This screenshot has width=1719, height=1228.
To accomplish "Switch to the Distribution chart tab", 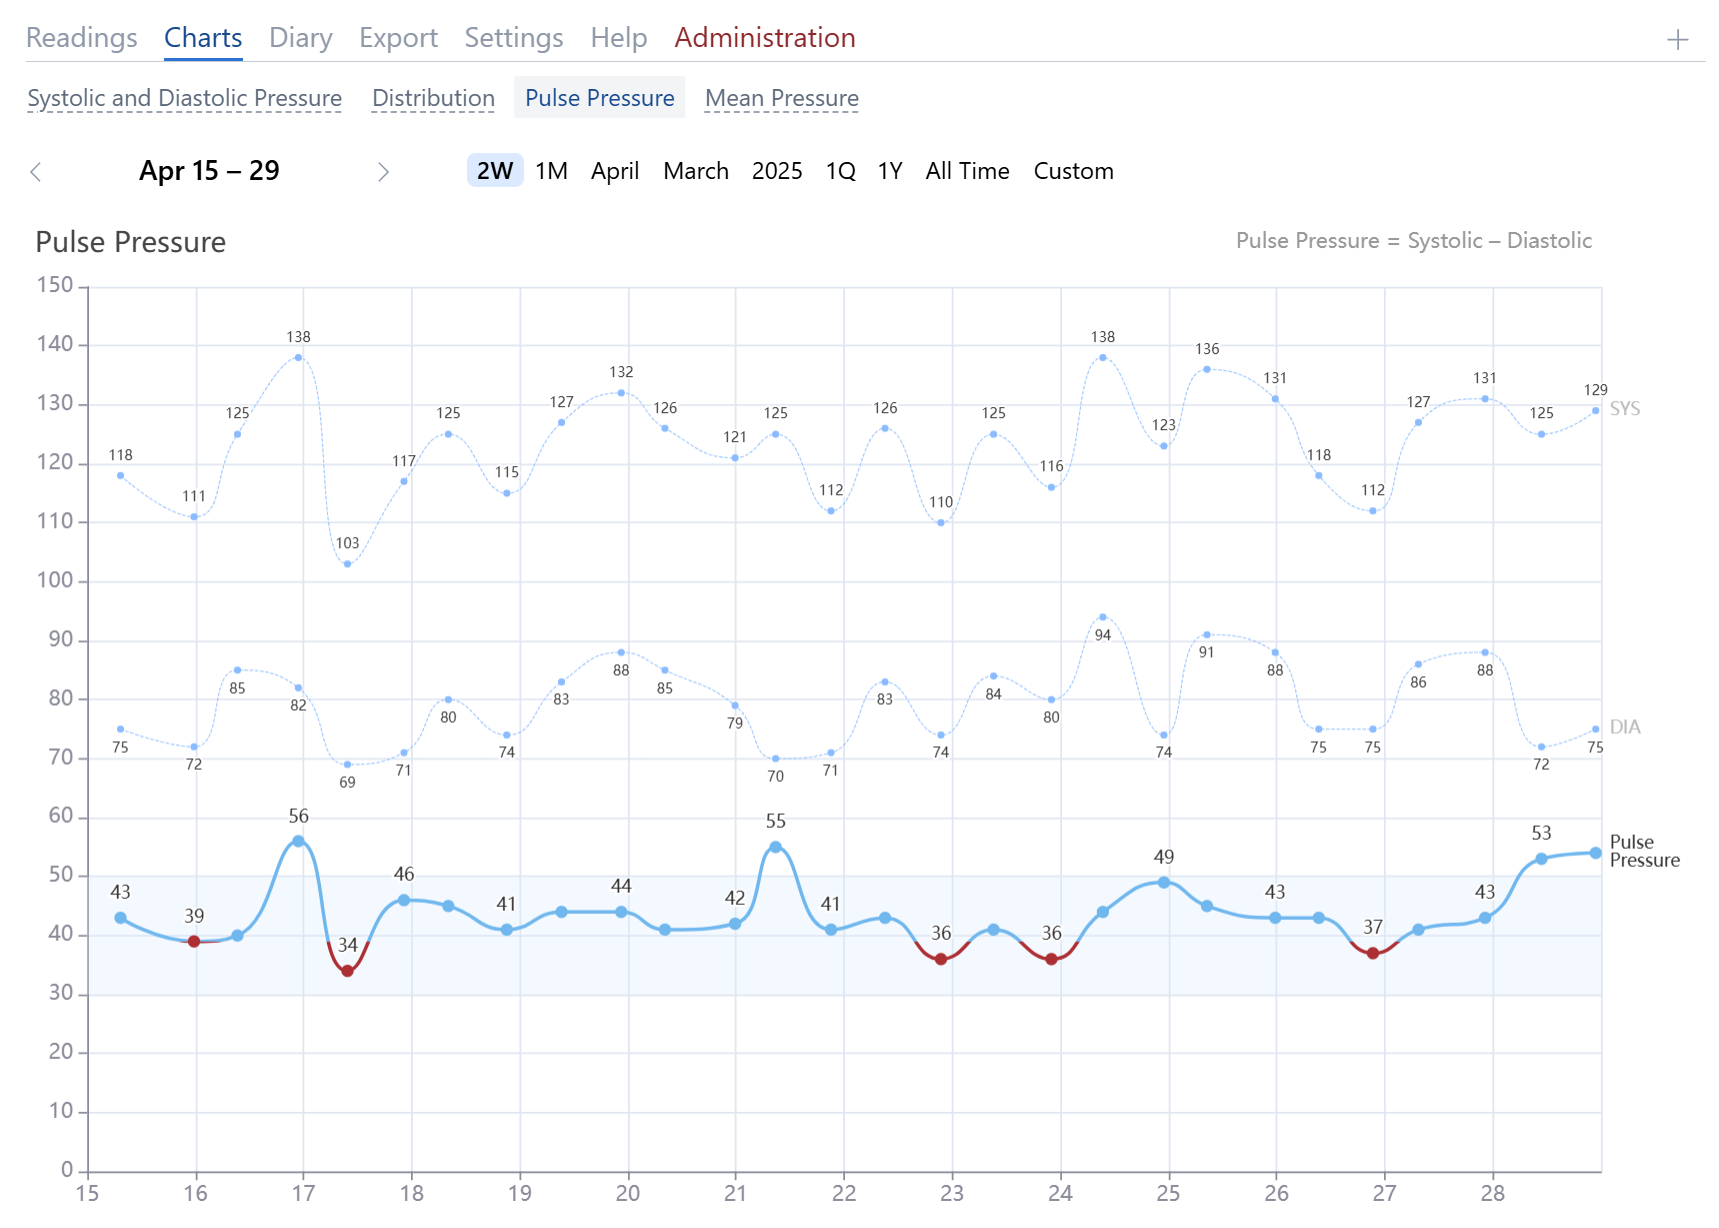I will [x=433, y=97].
